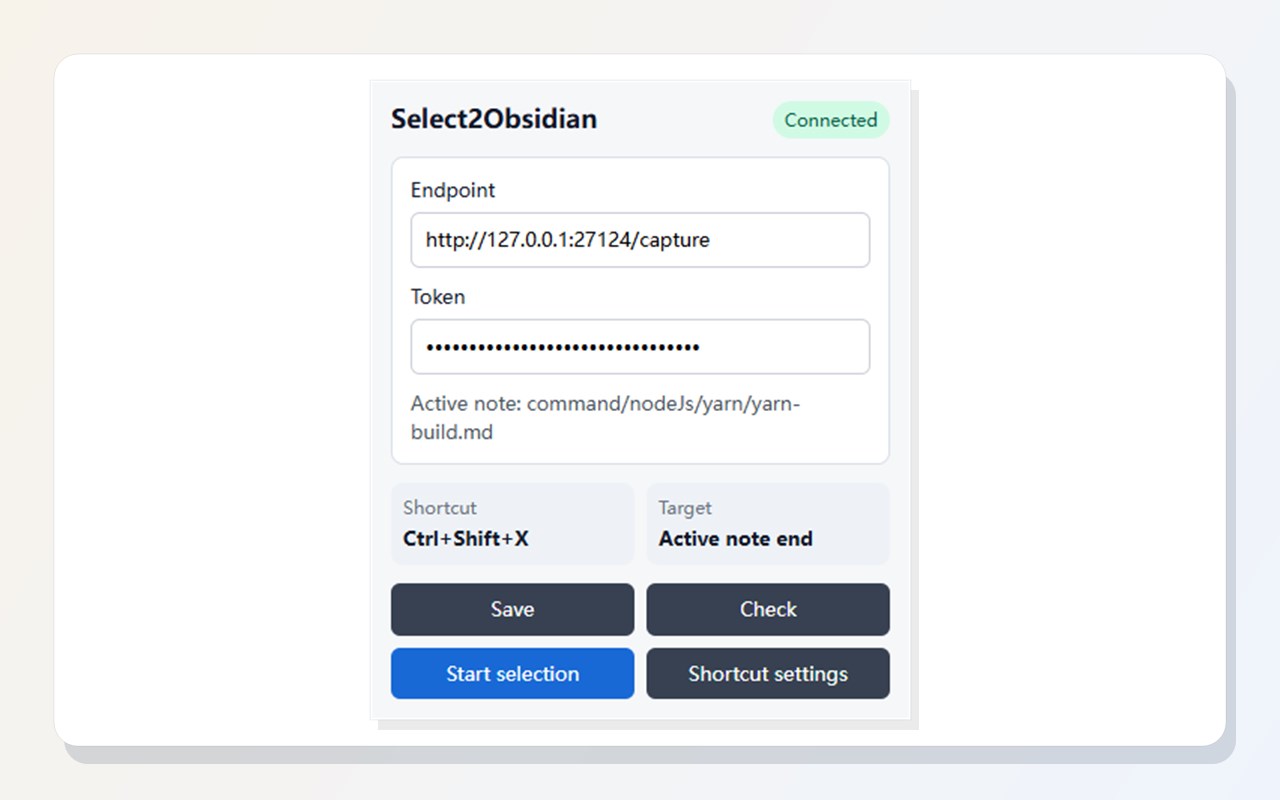This screenshot has height=800, width=1280.
Task: Click the Save button
Action: (512, 609)
